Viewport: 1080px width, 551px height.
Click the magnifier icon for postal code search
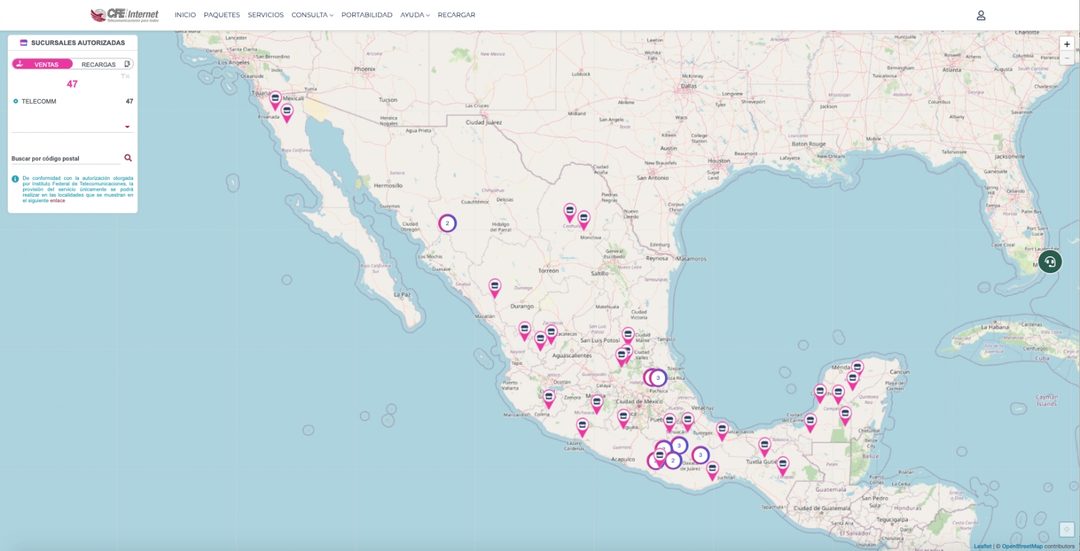127,158
